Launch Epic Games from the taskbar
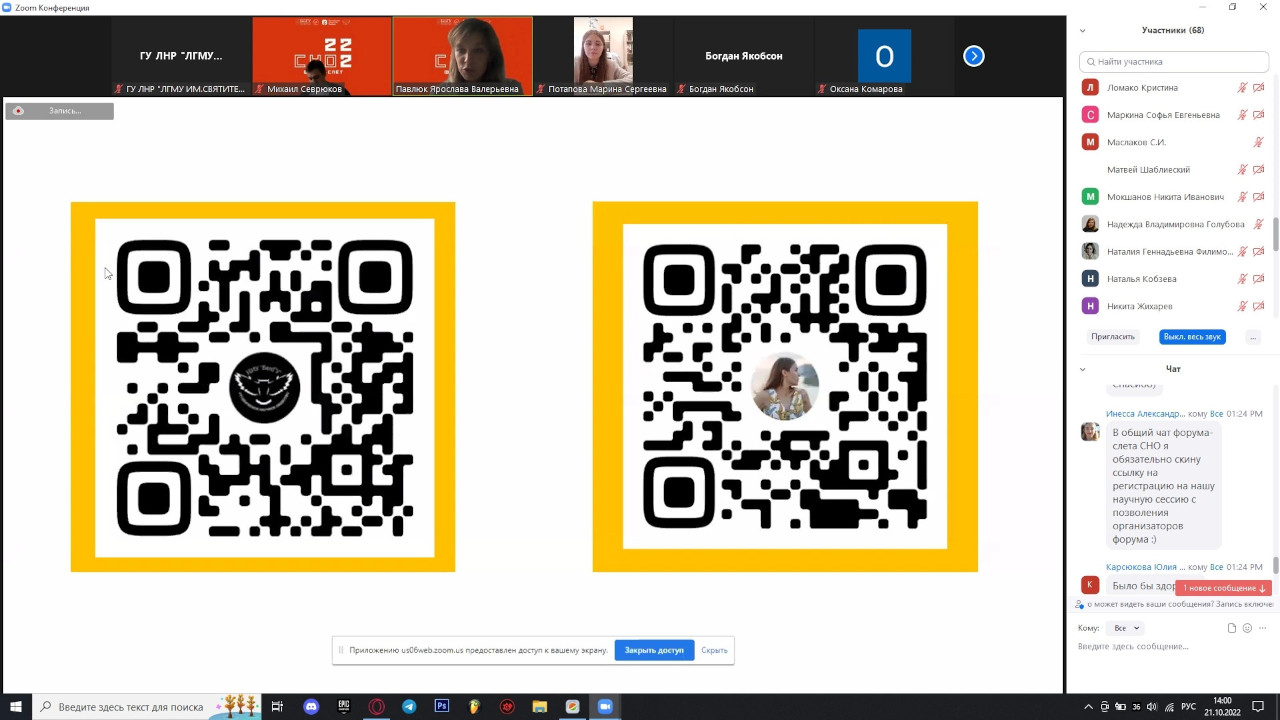This screenshot has height=720, width=1280. 344,707
